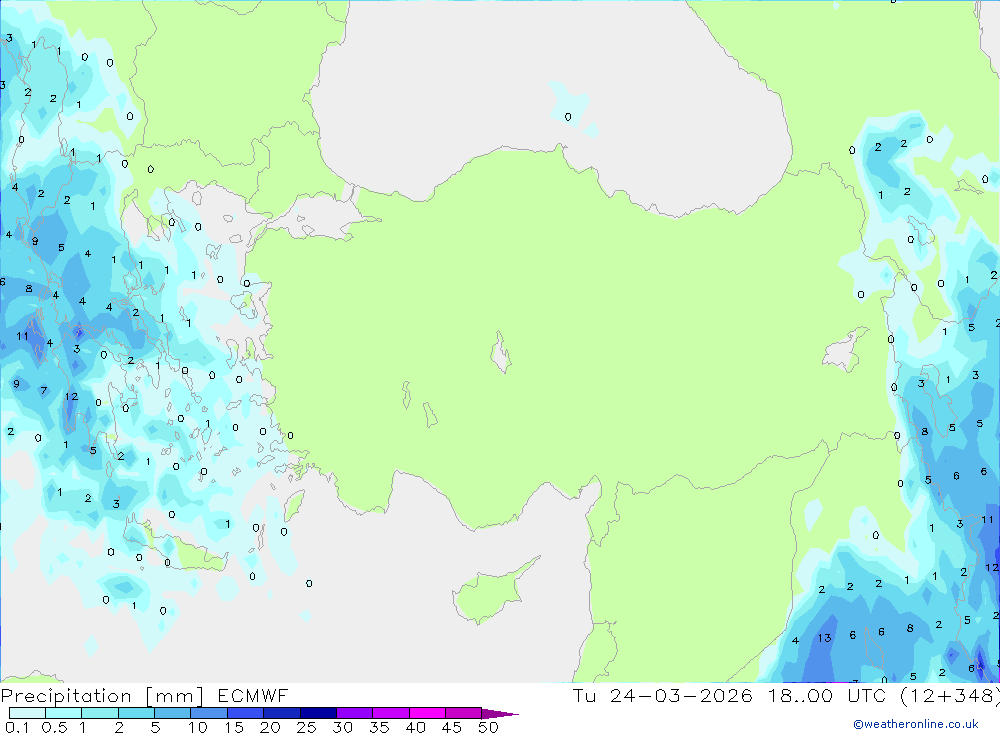This screenshot has width=1000, height=733.
Task: Select the 0.5–1 mm legend color swatch
Action: pyautogui.click(x=64, y=713)
